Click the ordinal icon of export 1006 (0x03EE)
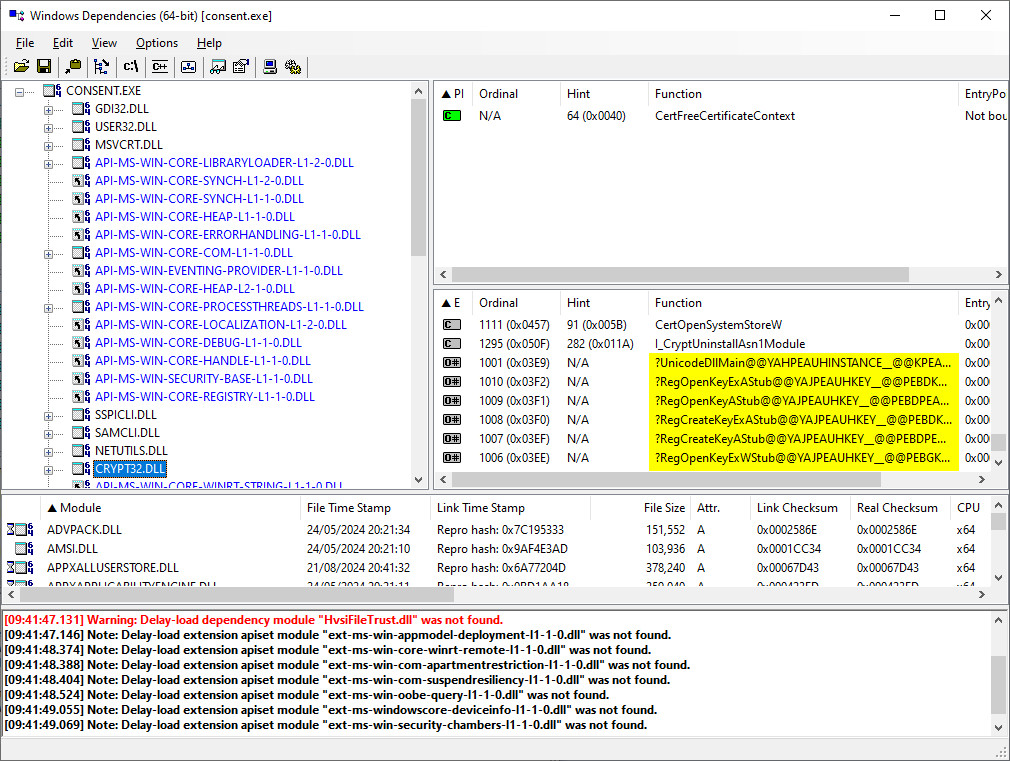Image resolution: width=1010 pixels, height=761 pixels. tap(452, 458)
